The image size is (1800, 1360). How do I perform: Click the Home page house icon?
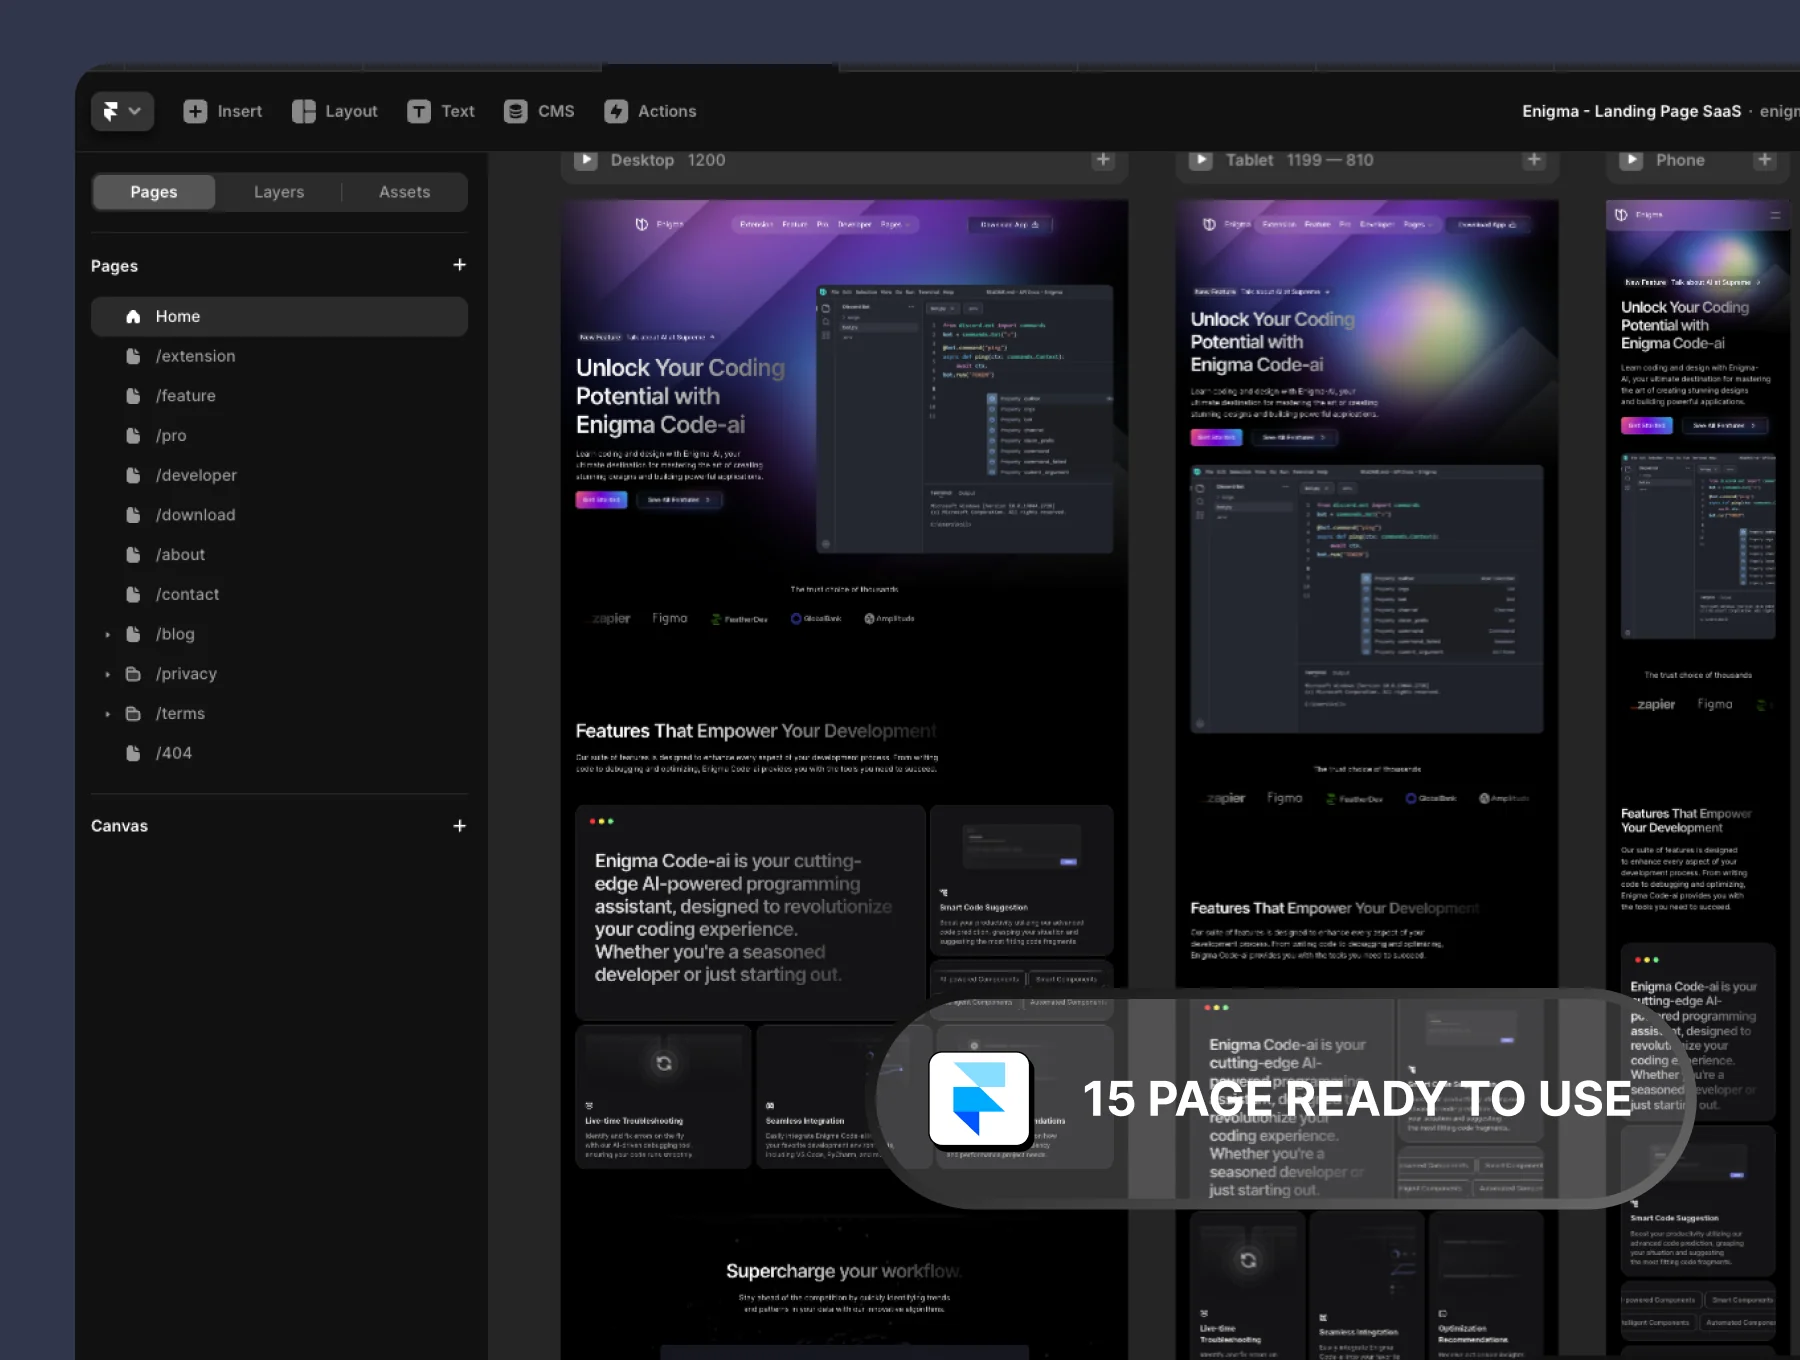tap(133, 316)
